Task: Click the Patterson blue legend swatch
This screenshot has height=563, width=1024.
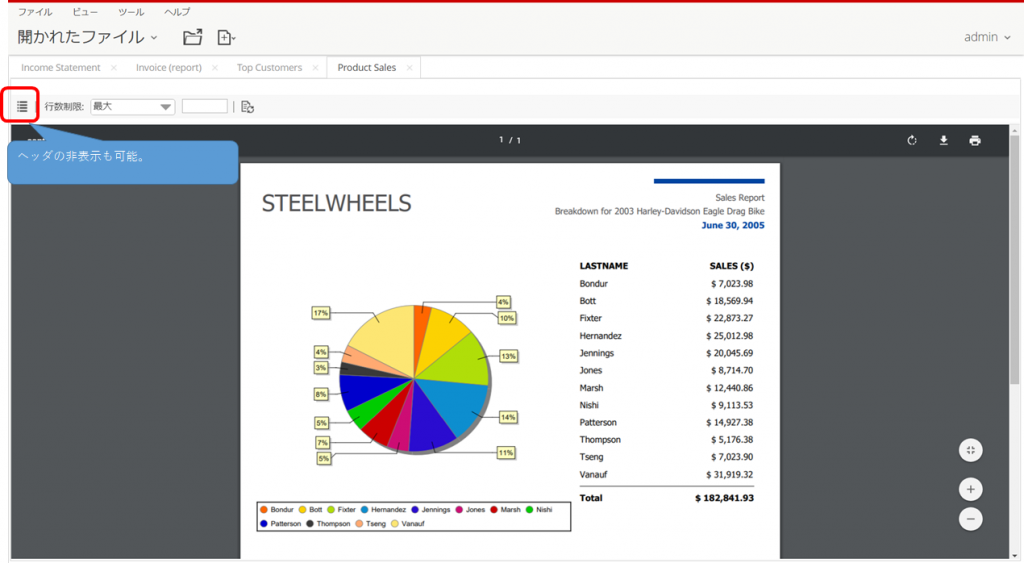Action: click(264, 524)
